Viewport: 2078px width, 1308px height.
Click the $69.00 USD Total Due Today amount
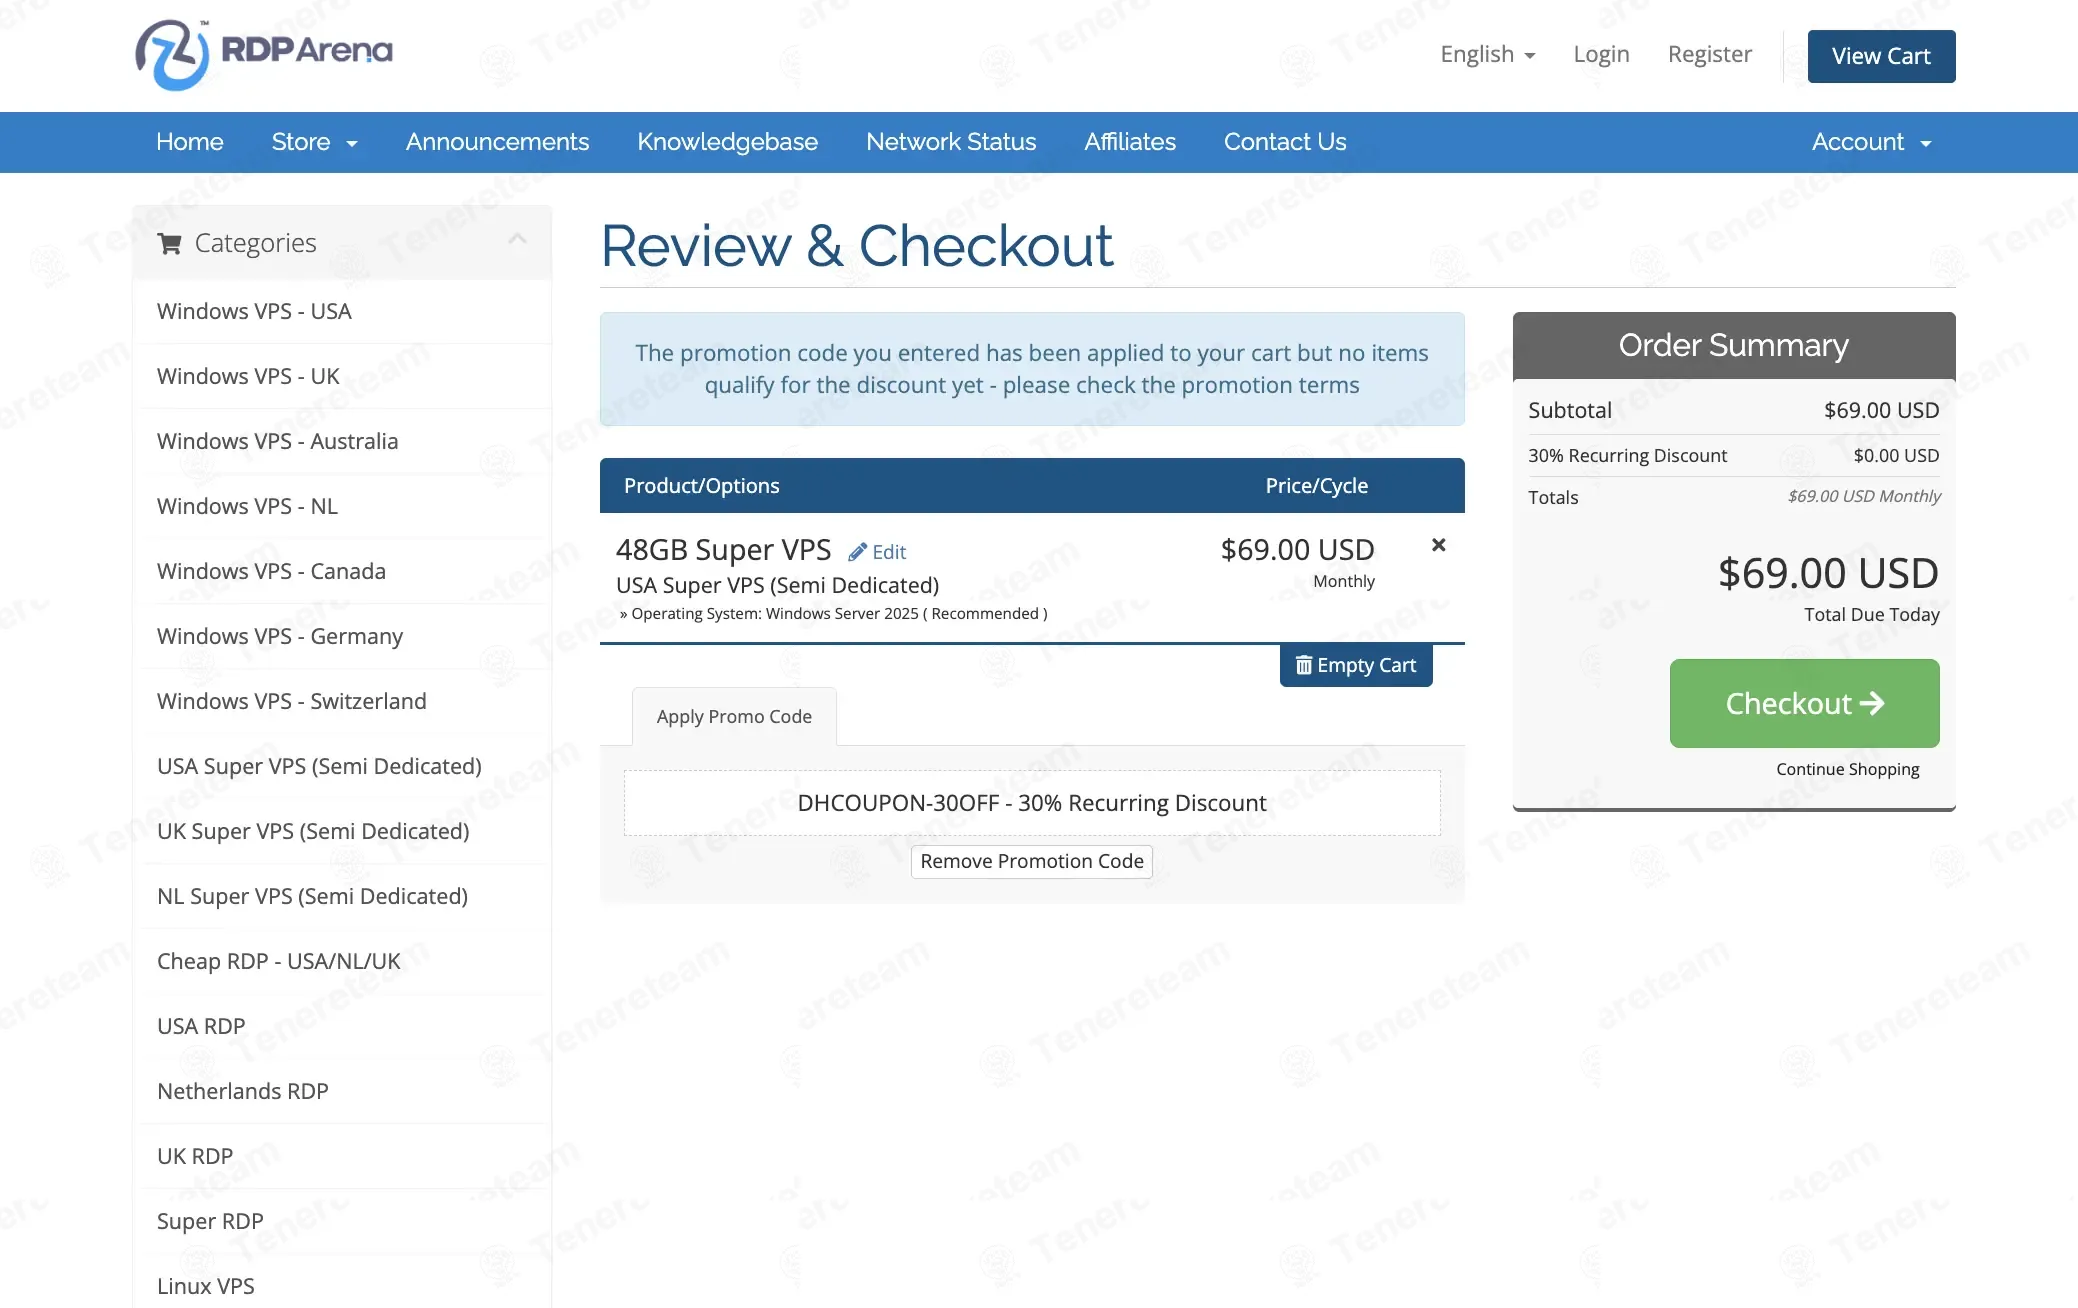coord(1828,573)
